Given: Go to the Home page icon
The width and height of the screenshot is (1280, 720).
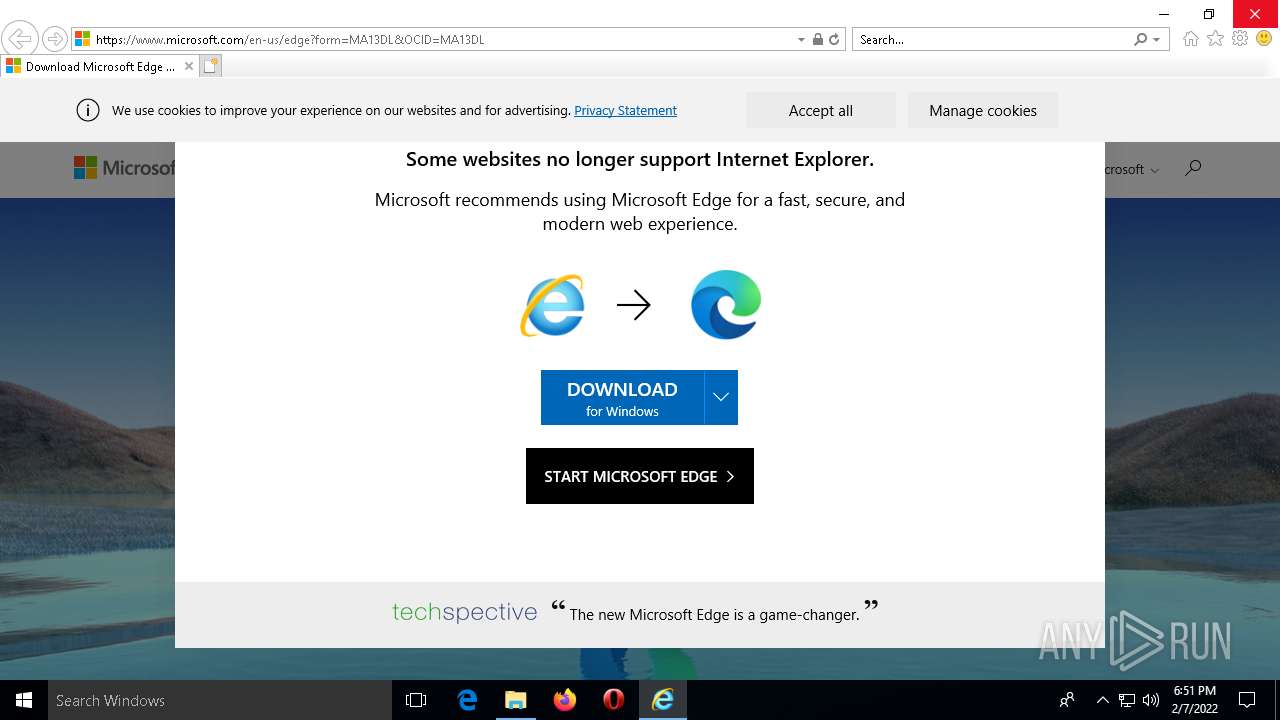Looking at the screenshot, I should click(1190, 39).
